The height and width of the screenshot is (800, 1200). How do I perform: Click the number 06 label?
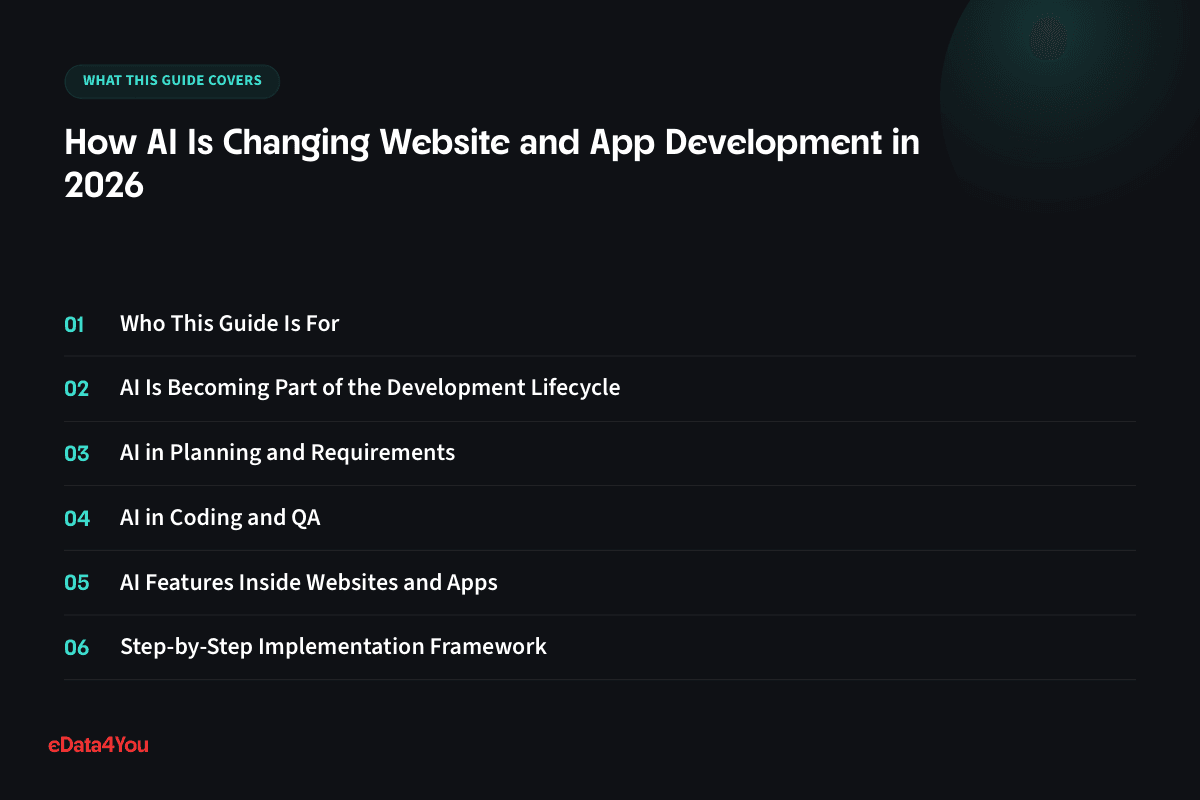[77, 647]
